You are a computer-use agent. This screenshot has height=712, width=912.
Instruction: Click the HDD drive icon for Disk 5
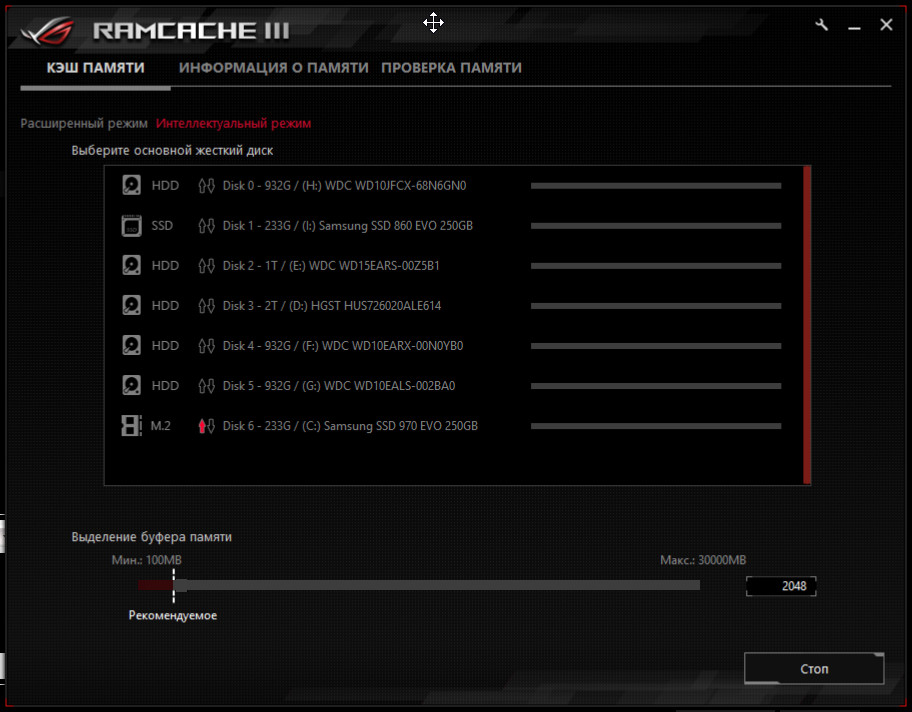[131, 386]
